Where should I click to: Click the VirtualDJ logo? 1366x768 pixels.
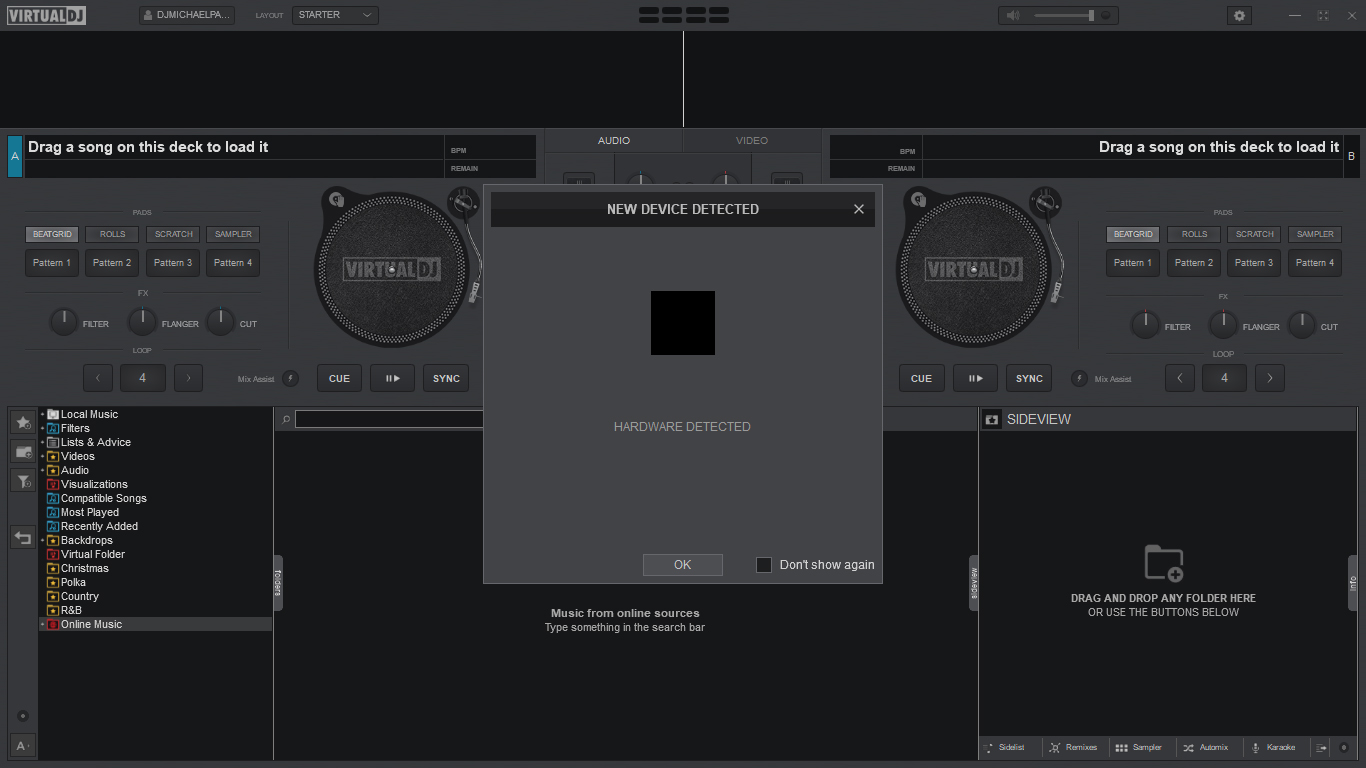click(47, 15)
